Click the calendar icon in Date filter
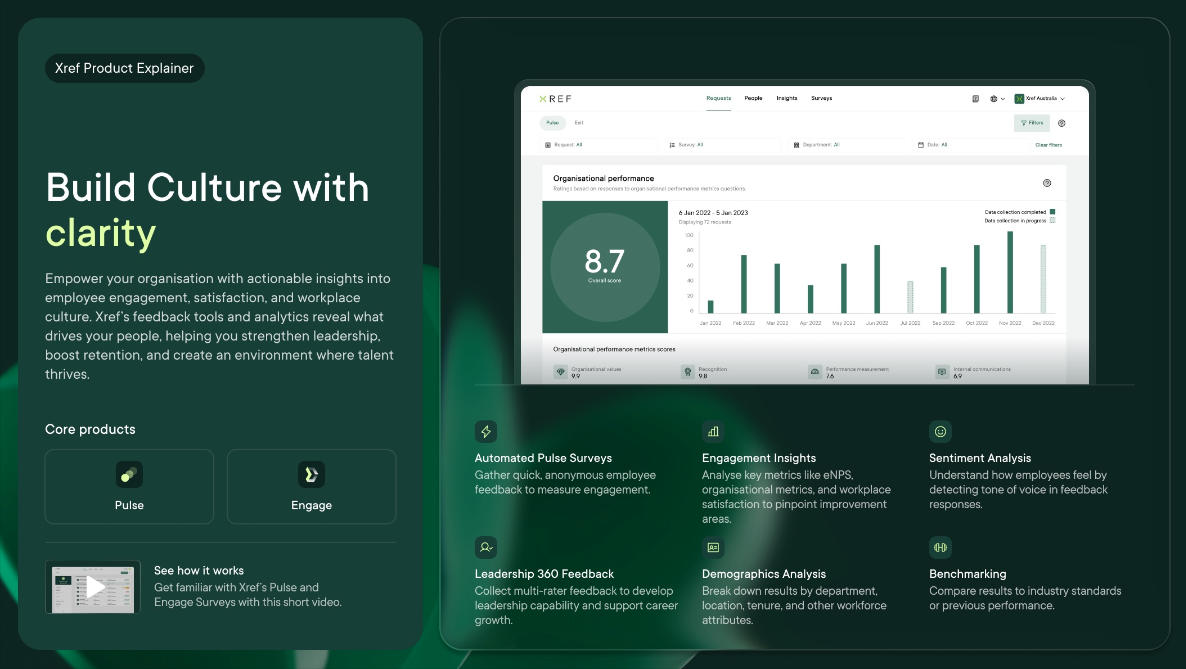Screen dimensions: 1186x669 tap(921, 145)
